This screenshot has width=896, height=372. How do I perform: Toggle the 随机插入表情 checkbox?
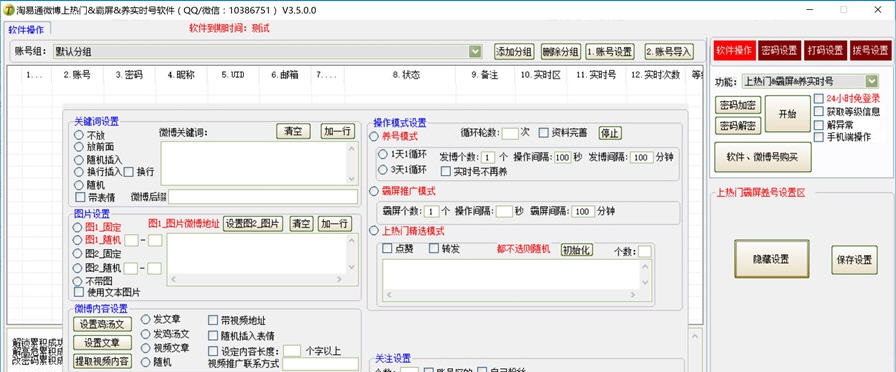[x=213, y=335]
